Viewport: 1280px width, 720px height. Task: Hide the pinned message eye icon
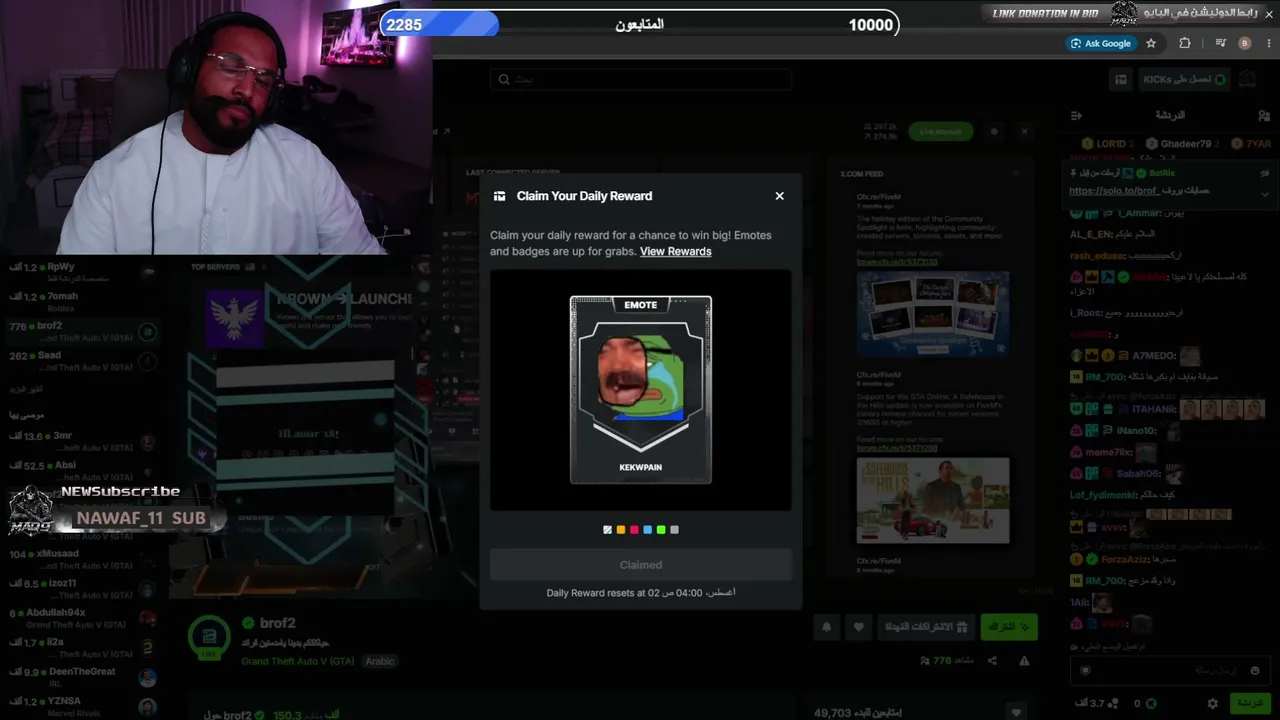point(1265,174)
